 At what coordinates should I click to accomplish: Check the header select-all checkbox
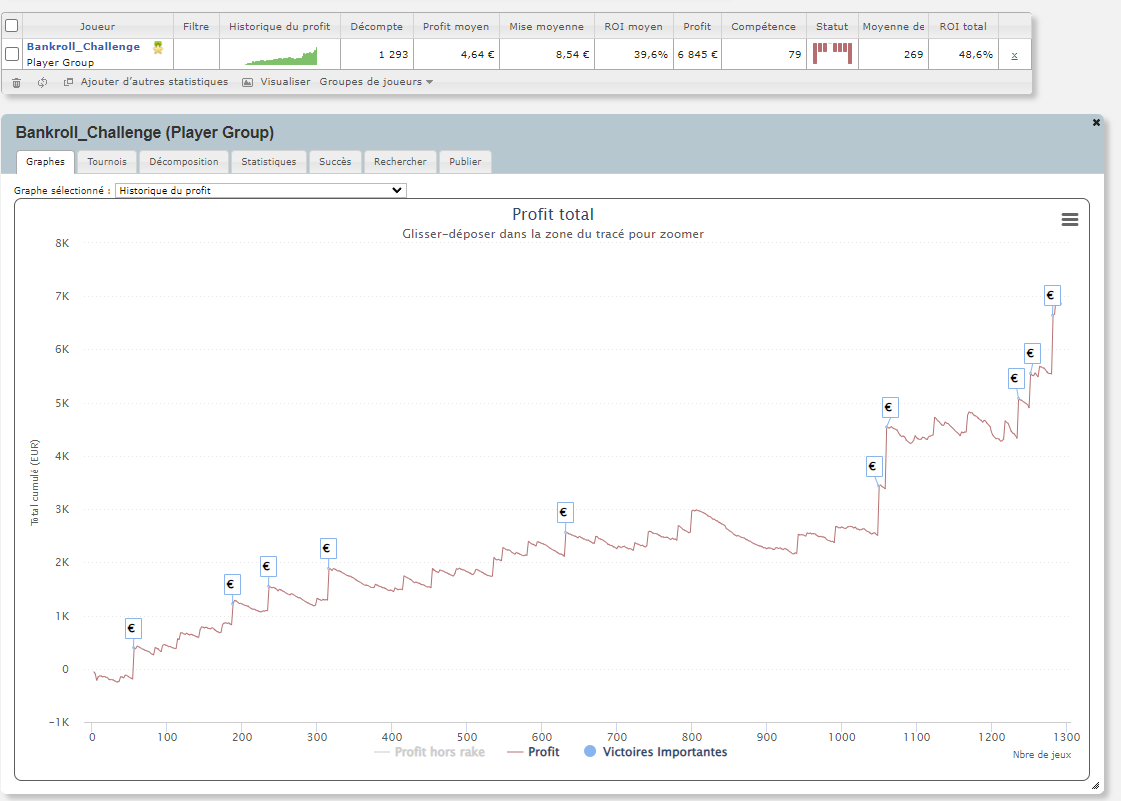click(11, 26)
